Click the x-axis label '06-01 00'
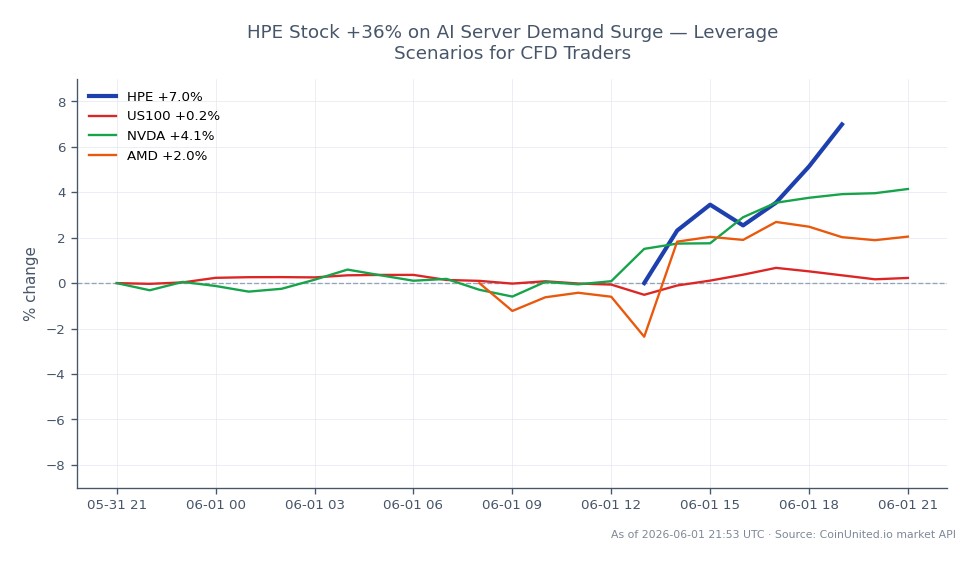Viewport: 979px width, 564px height. click(x=216, y=505)
